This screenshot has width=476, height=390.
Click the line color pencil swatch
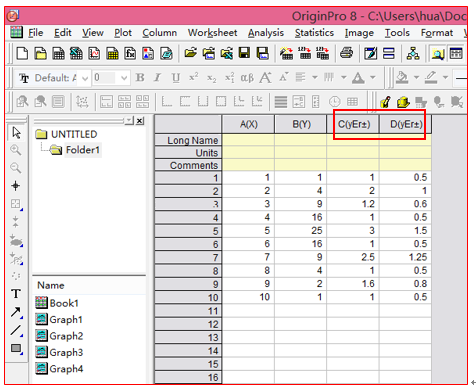click(x=431, y=78)
